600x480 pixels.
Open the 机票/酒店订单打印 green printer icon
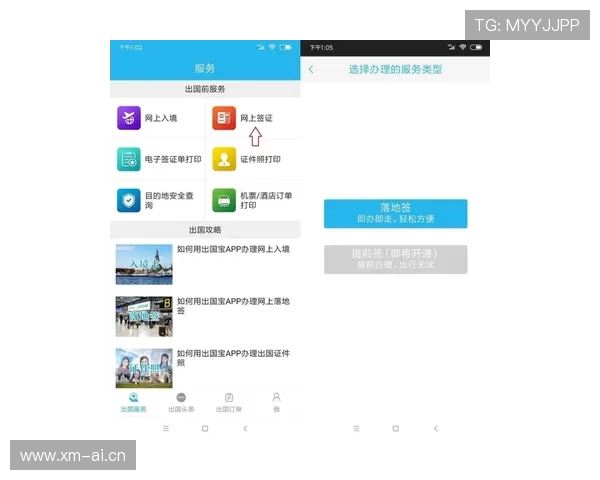(224, 200)
